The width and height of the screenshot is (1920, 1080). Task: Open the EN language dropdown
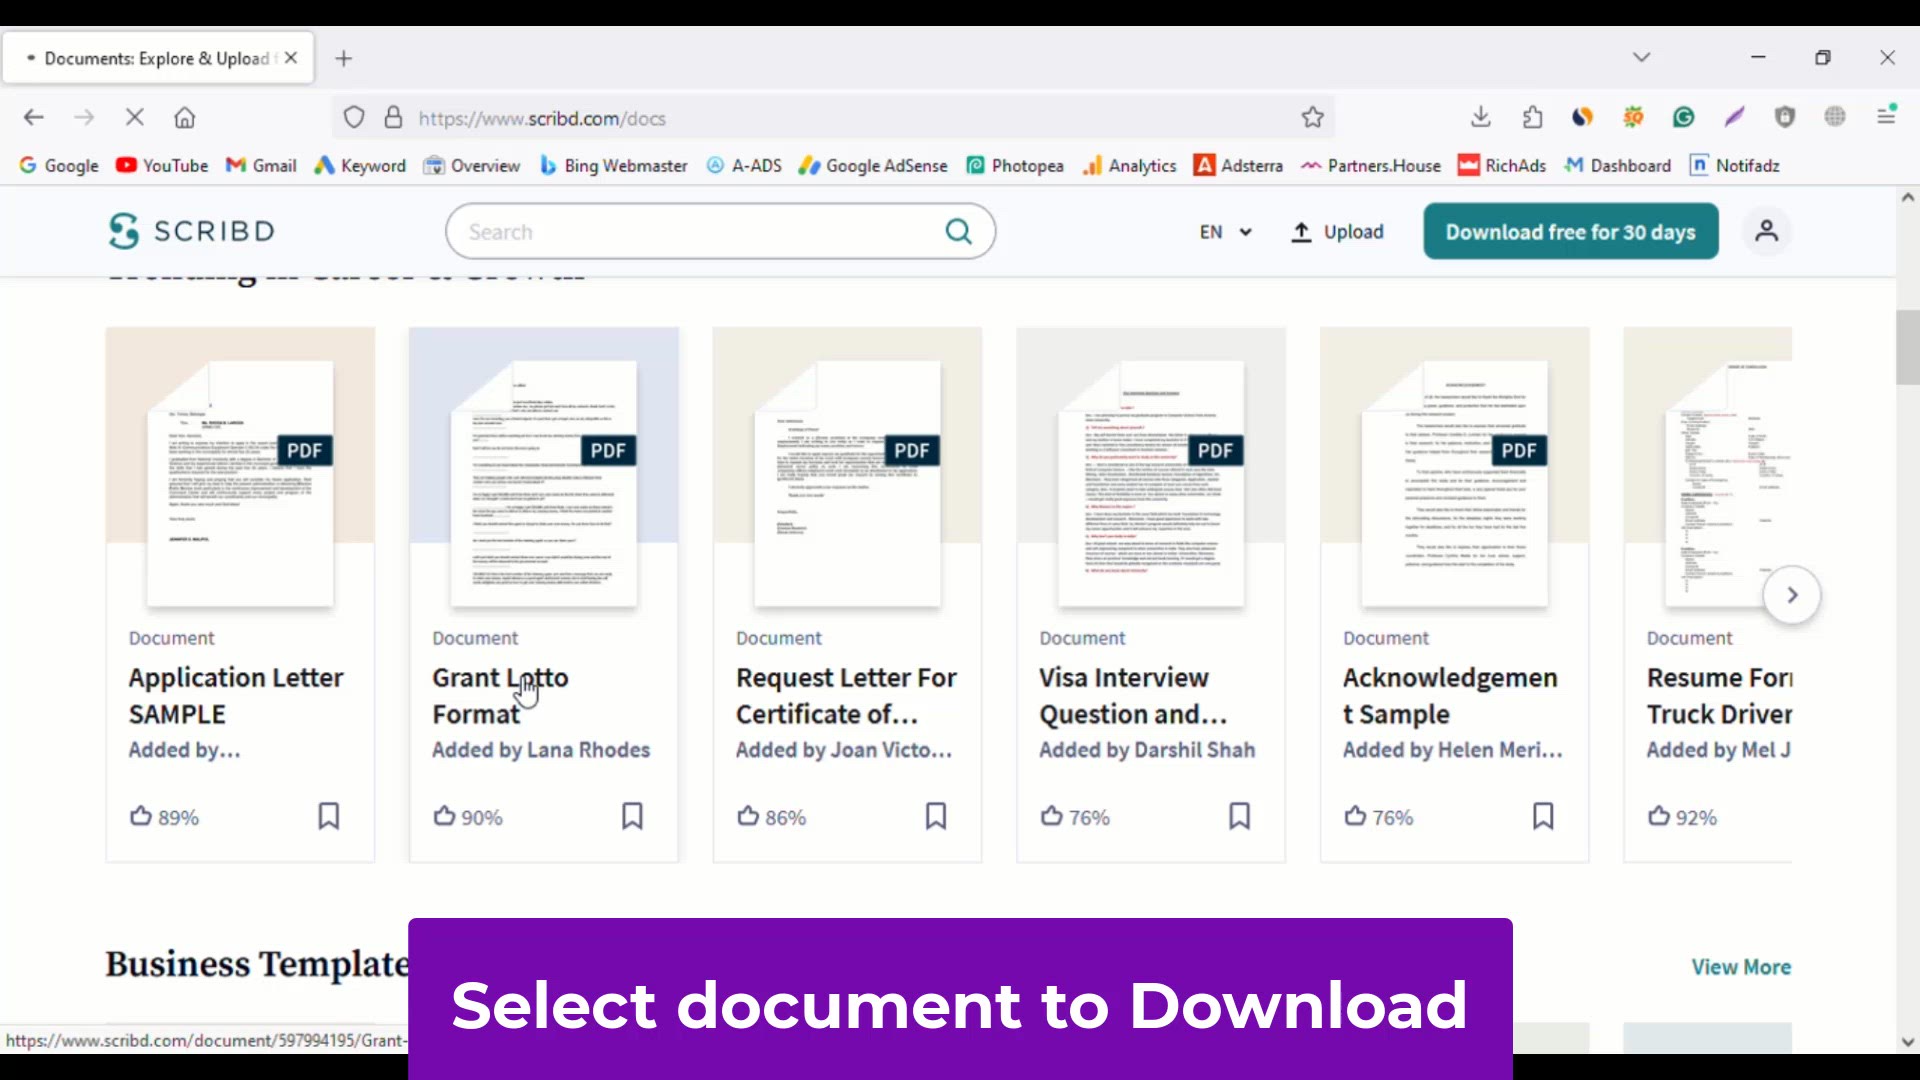(x=1226, y=232)
